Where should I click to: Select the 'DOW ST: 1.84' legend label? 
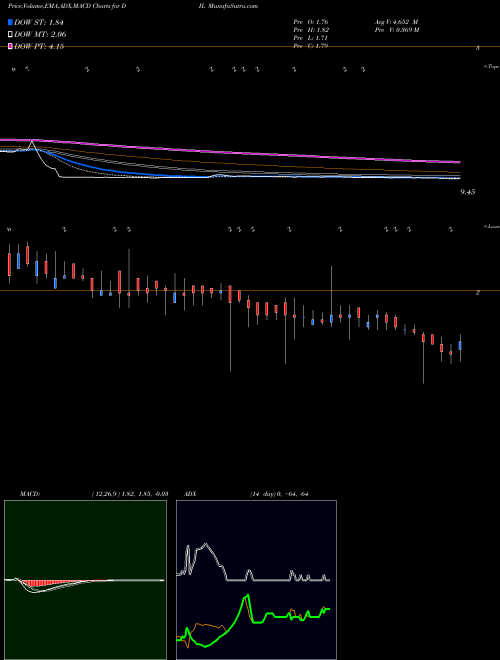(x=39, y=22)
